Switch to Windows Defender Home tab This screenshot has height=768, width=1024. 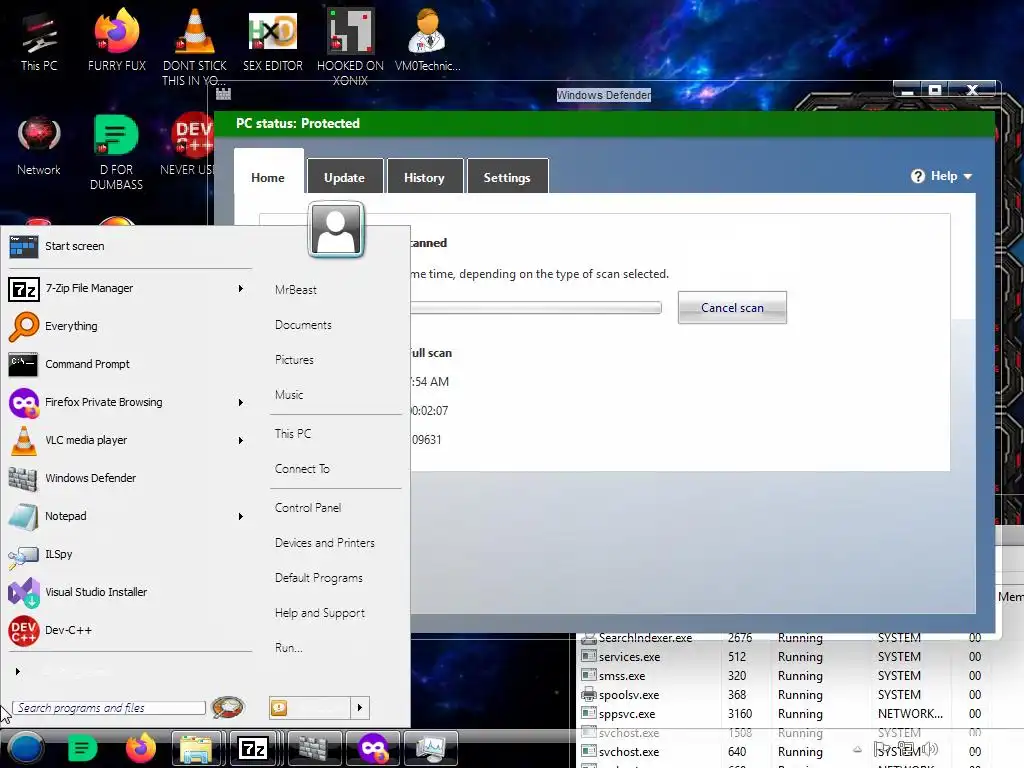pos(268,173)
